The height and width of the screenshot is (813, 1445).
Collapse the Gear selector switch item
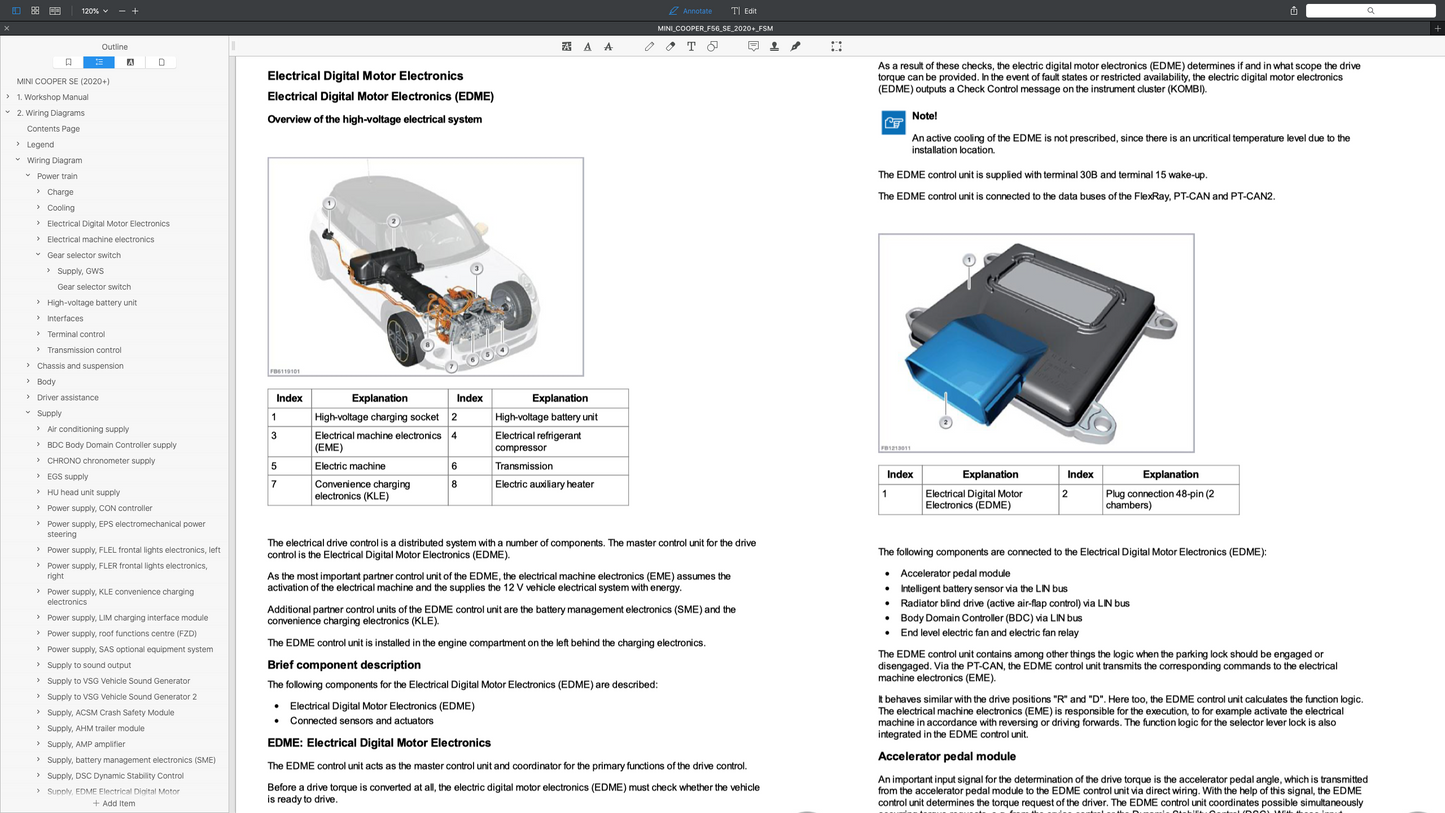coord(38,255)
